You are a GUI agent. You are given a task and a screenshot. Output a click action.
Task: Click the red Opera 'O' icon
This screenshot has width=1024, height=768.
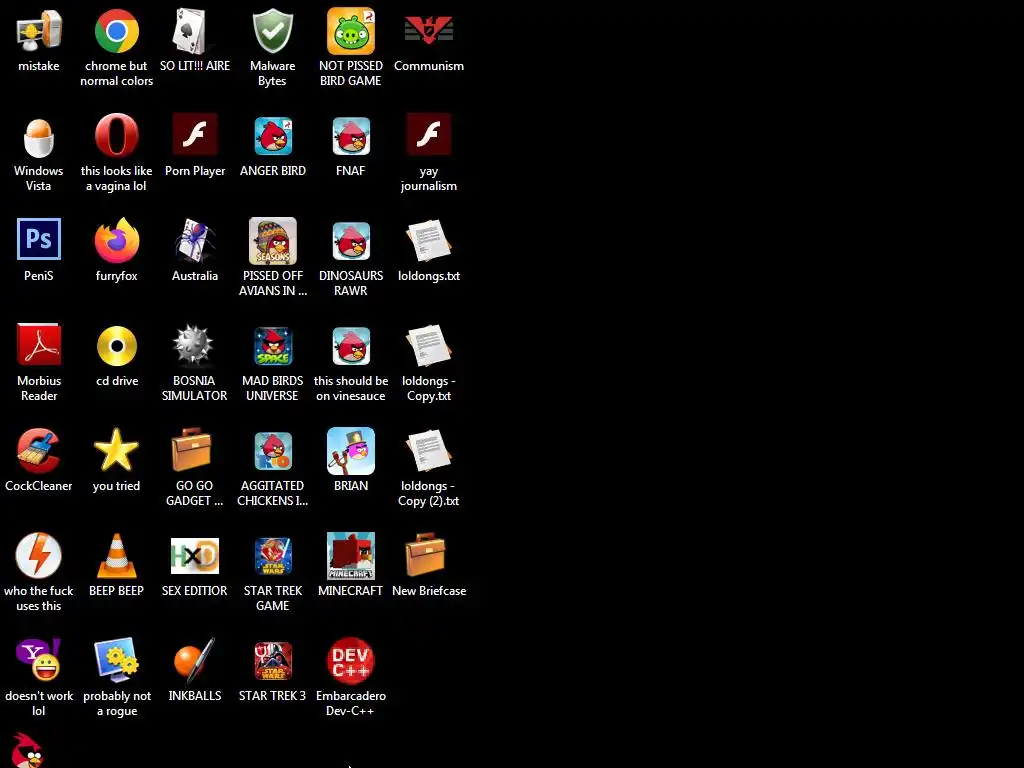tap(116, 135)
